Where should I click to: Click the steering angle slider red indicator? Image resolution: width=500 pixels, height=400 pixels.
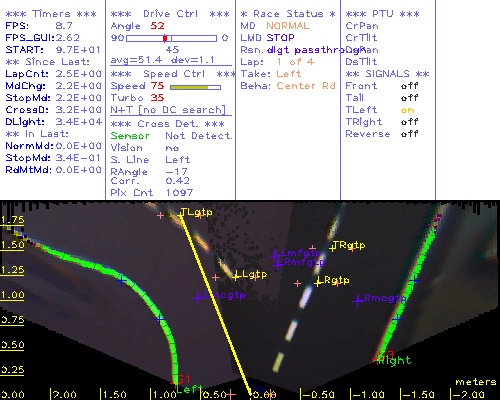coord(165,38)
